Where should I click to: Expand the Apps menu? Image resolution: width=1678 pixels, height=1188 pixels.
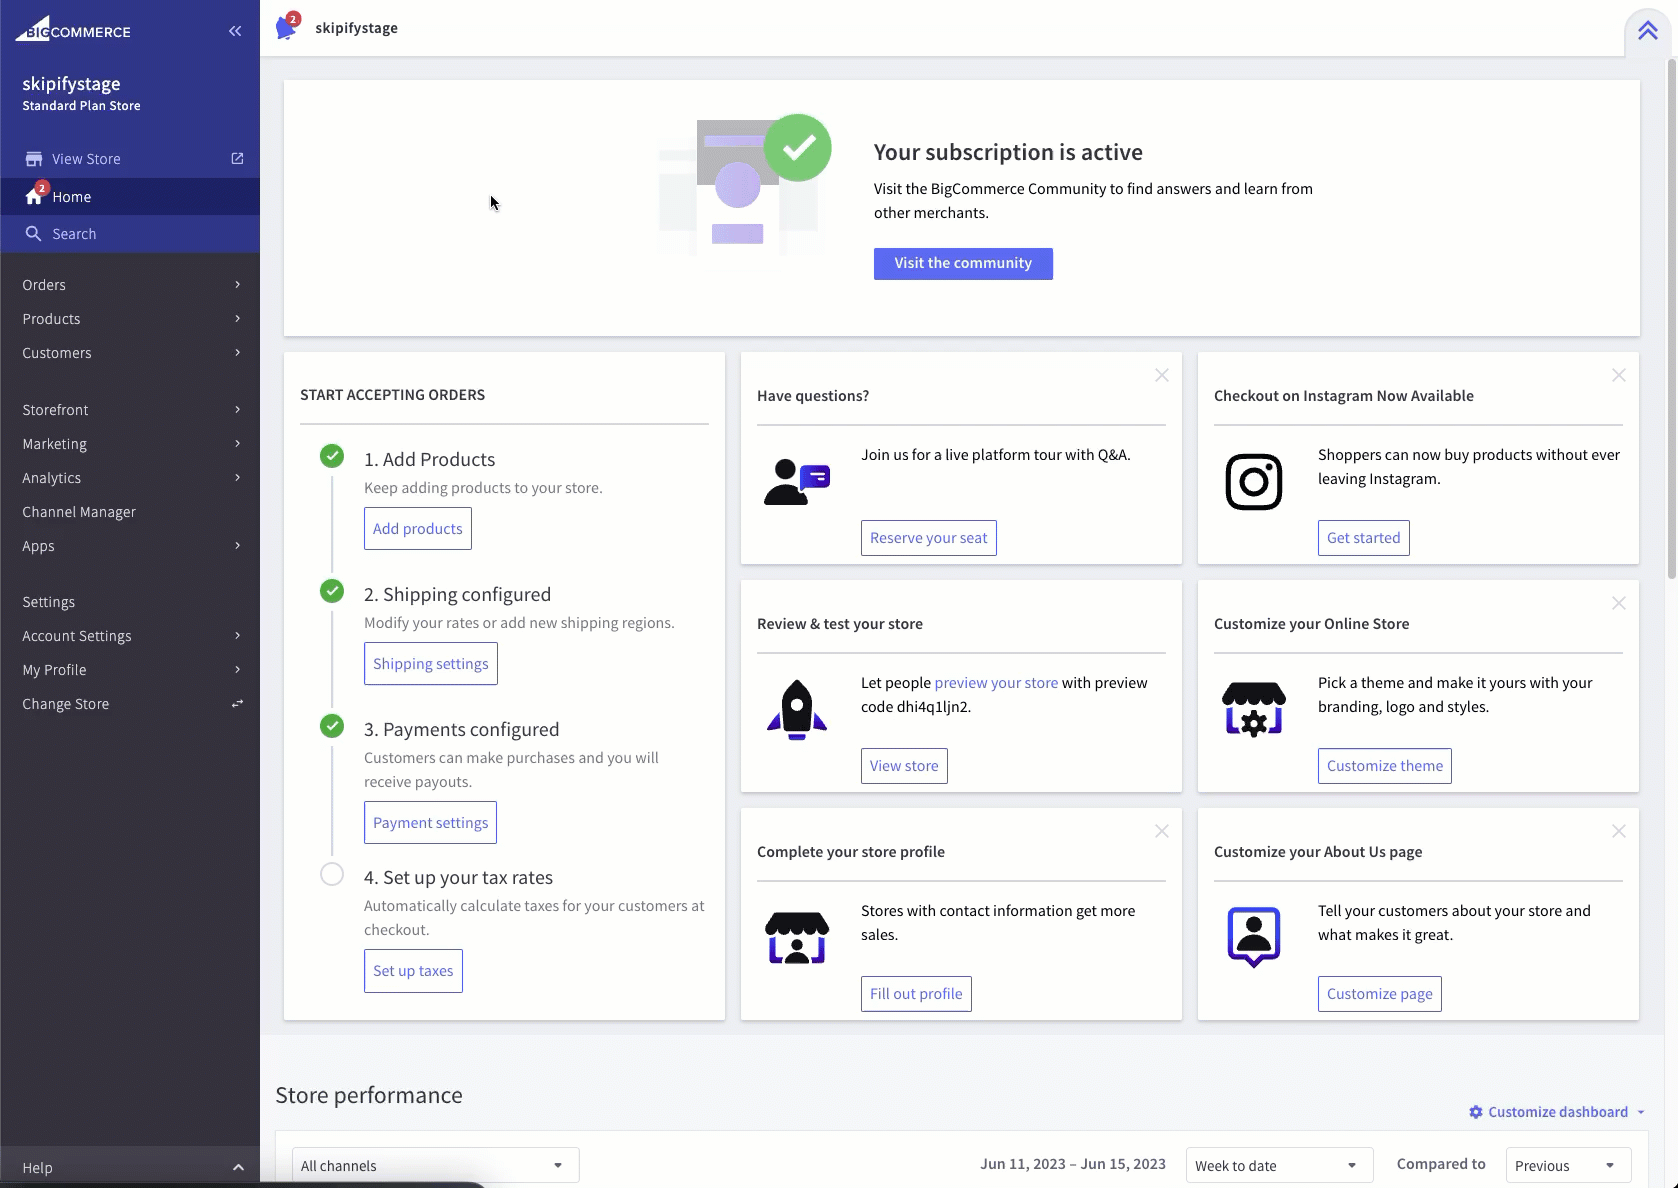130,546
